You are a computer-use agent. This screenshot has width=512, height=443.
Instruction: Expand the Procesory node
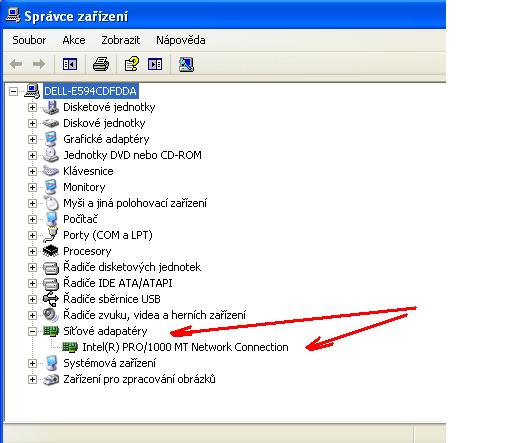tap(32, 251)
